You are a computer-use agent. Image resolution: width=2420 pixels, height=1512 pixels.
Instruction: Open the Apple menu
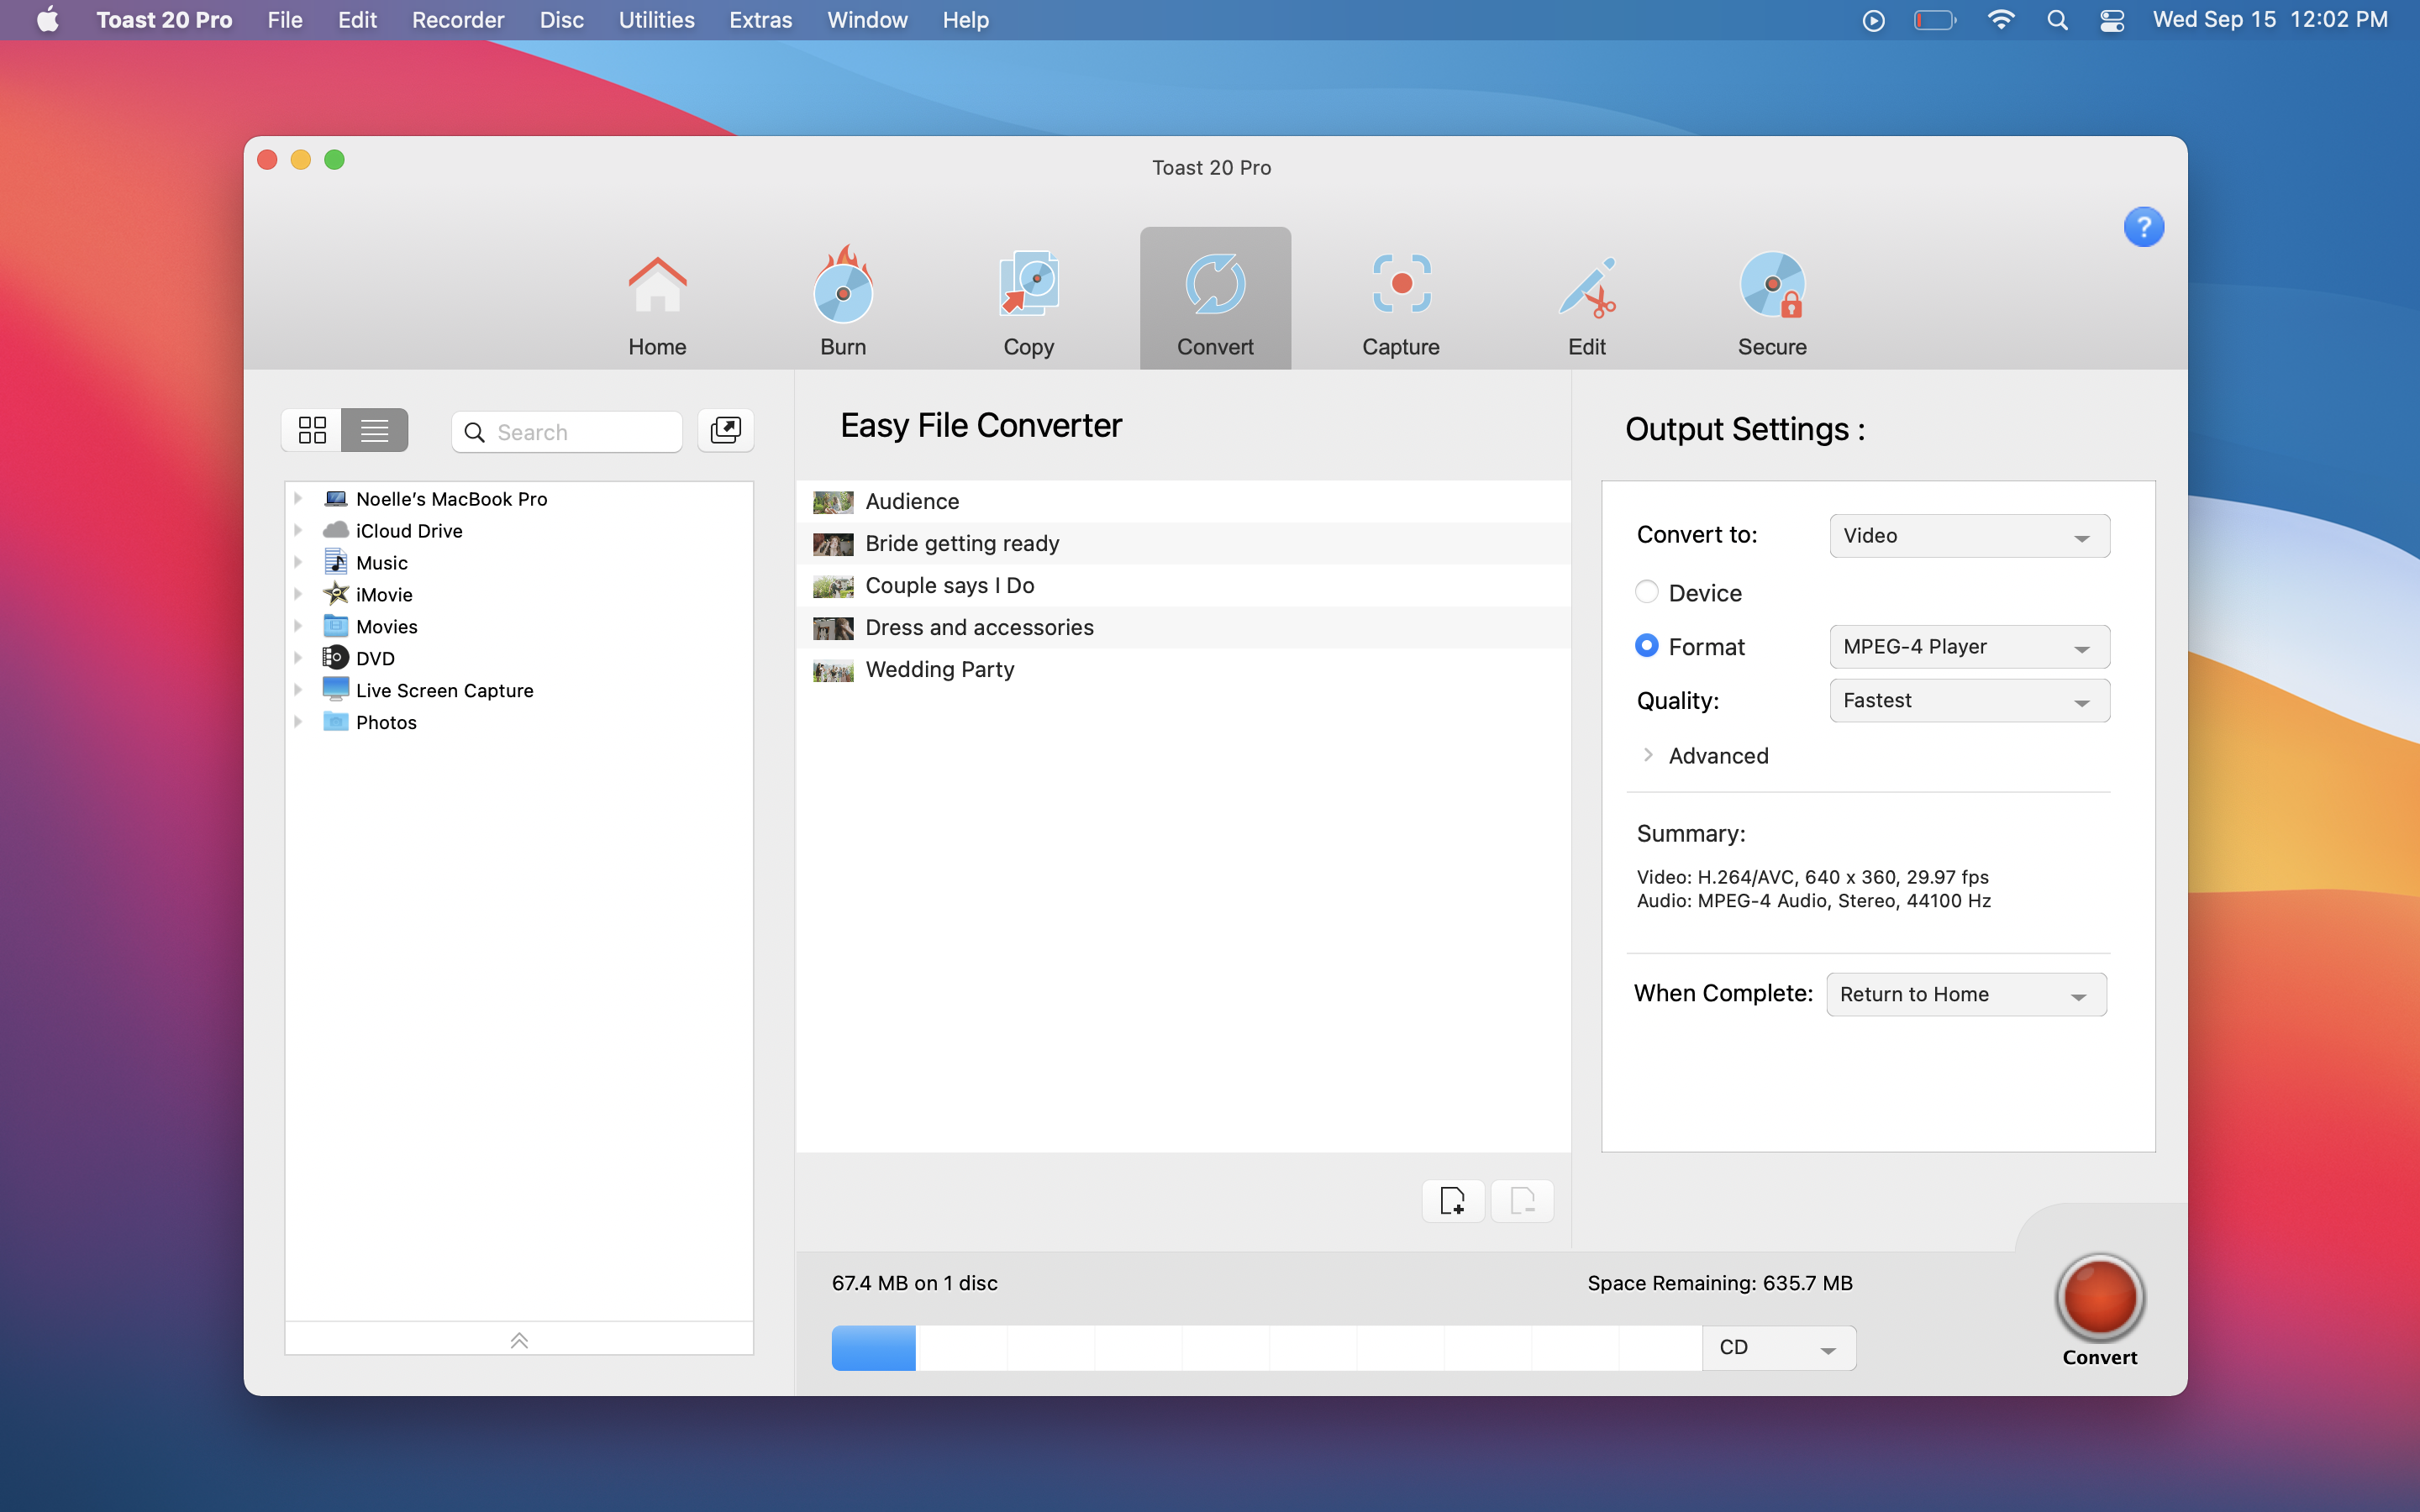point(47,20)
